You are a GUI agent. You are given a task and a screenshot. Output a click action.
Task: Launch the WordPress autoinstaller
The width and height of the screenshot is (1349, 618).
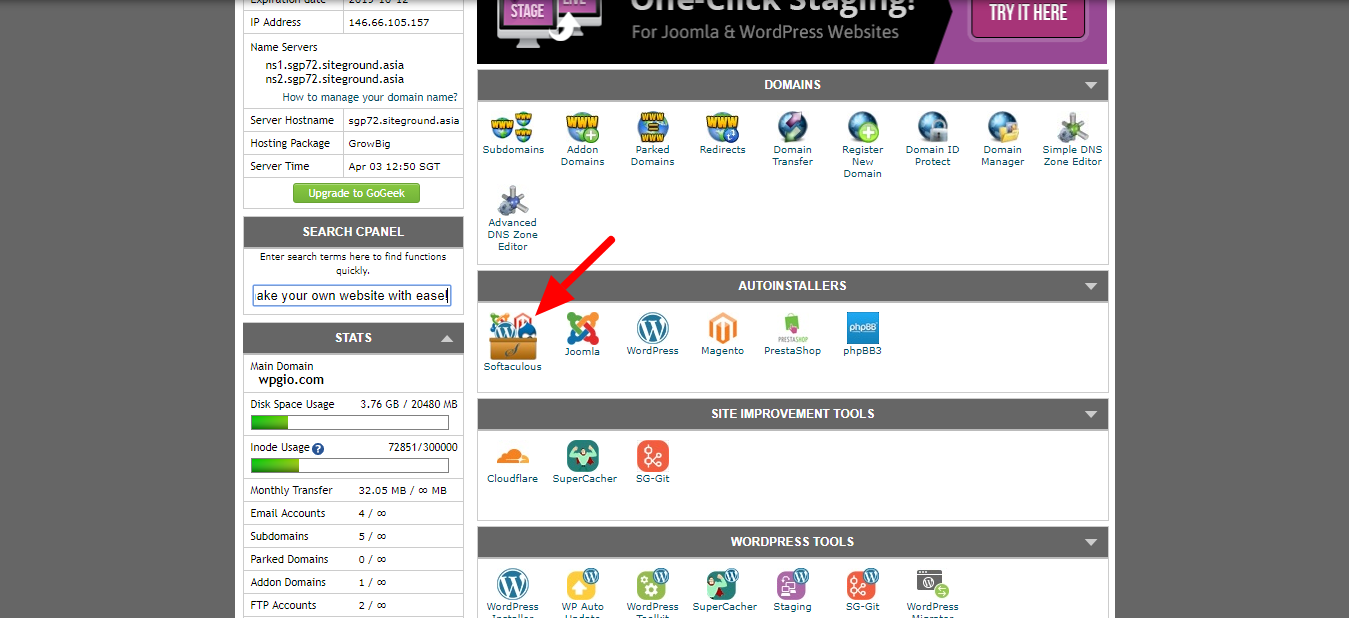click(653, 328)
